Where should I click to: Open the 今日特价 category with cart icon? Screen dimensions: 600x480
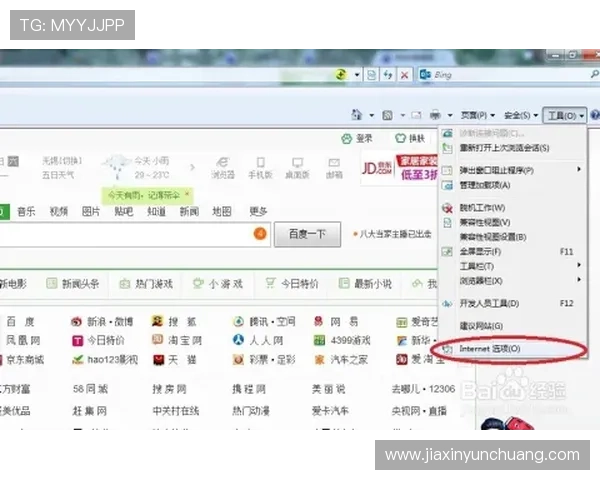click(x=292, y=284)
